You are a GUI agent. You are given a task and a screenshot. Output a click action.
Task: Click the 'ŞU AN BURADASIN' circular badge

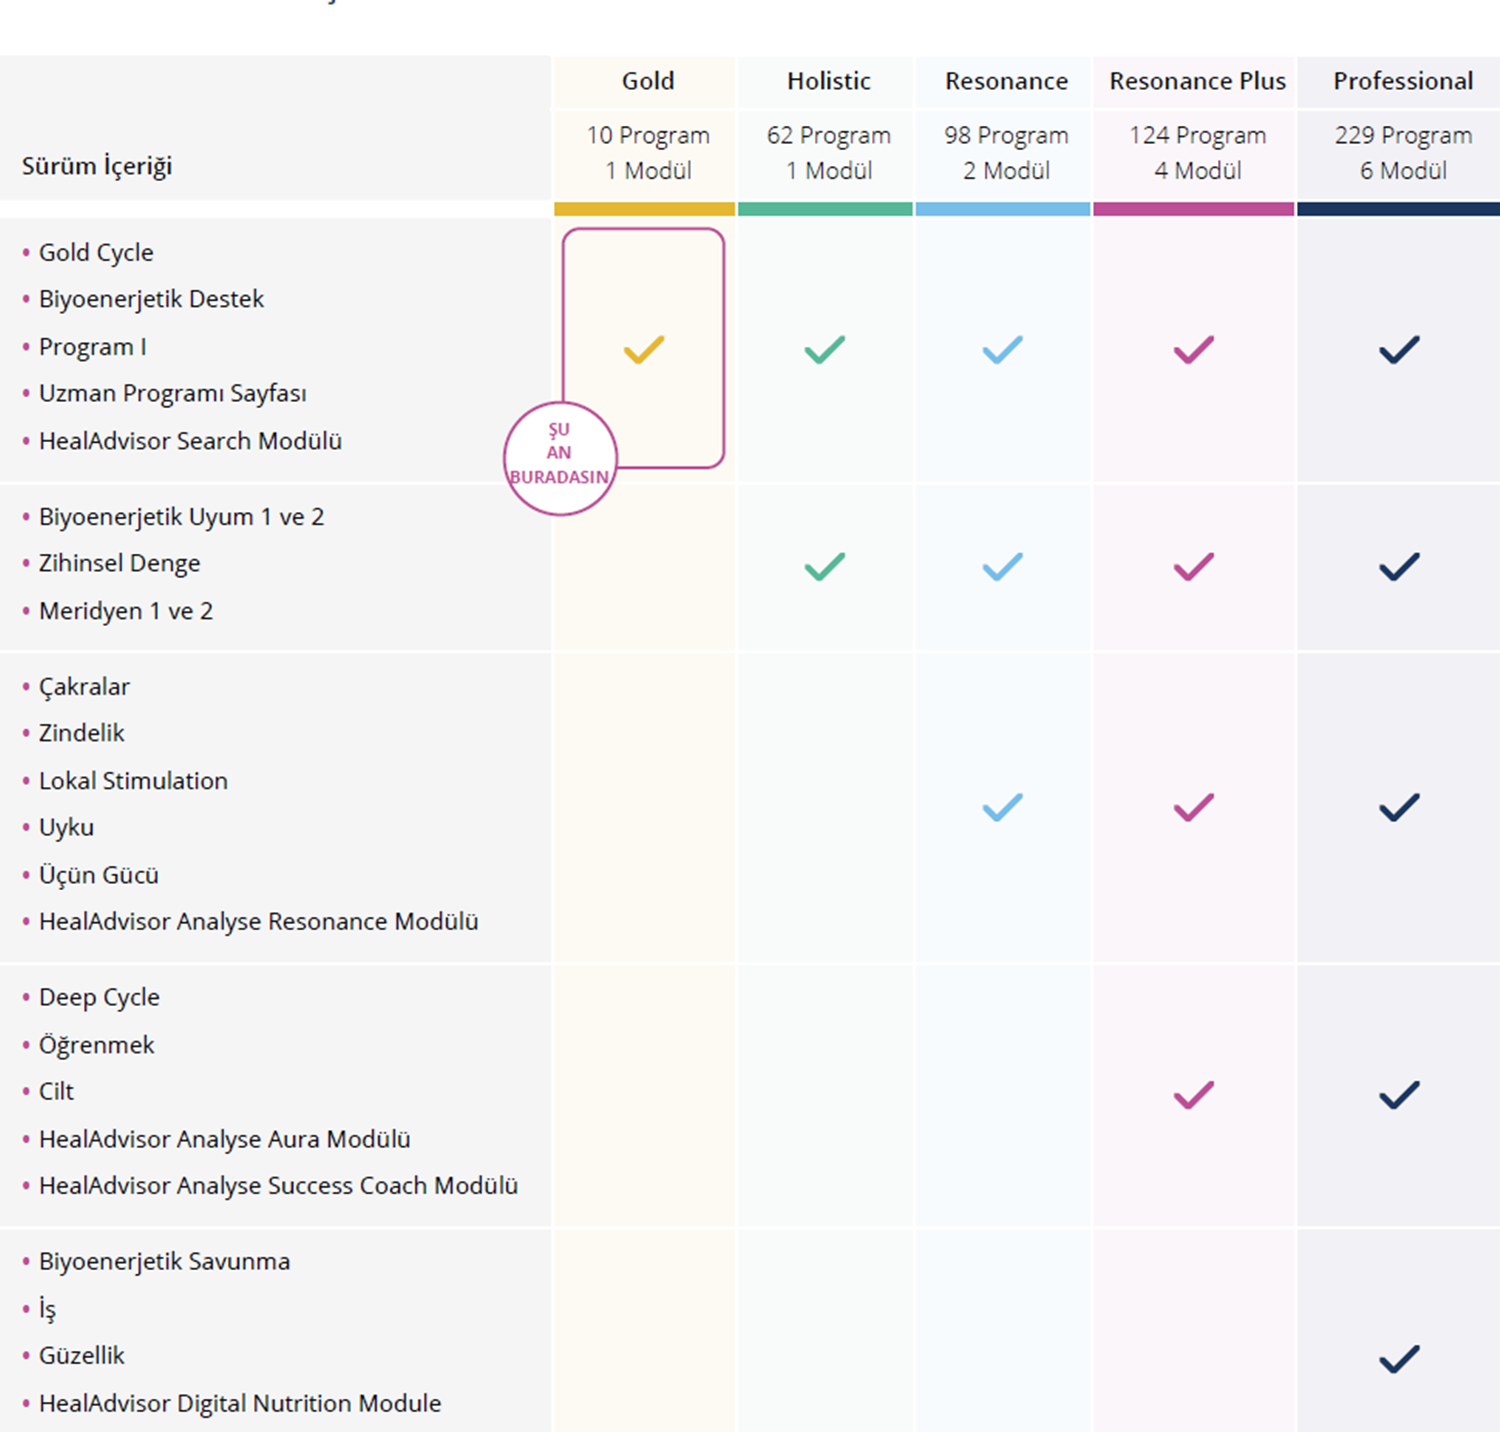click(560, 459)
